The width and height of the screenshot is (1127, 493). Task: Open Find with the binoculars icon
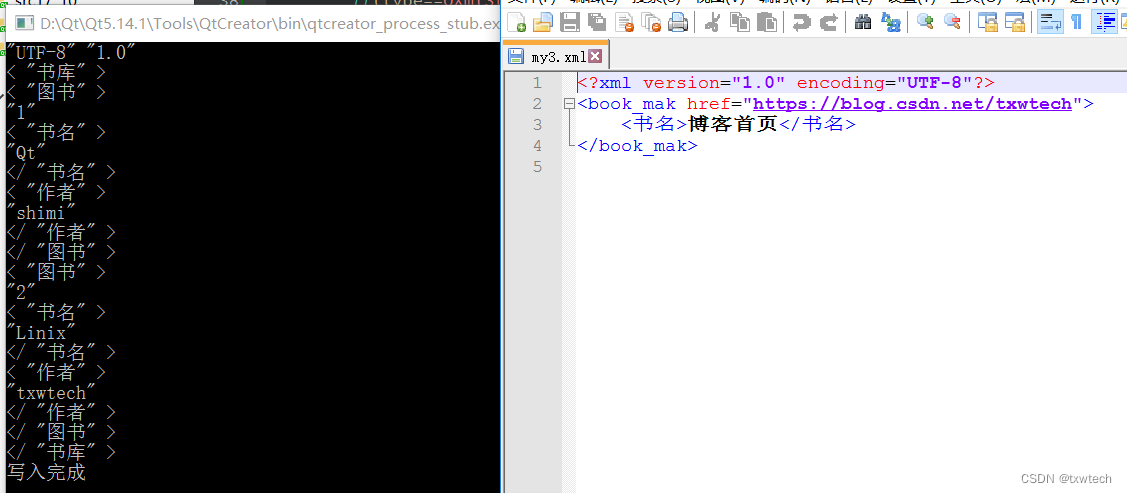863,22
